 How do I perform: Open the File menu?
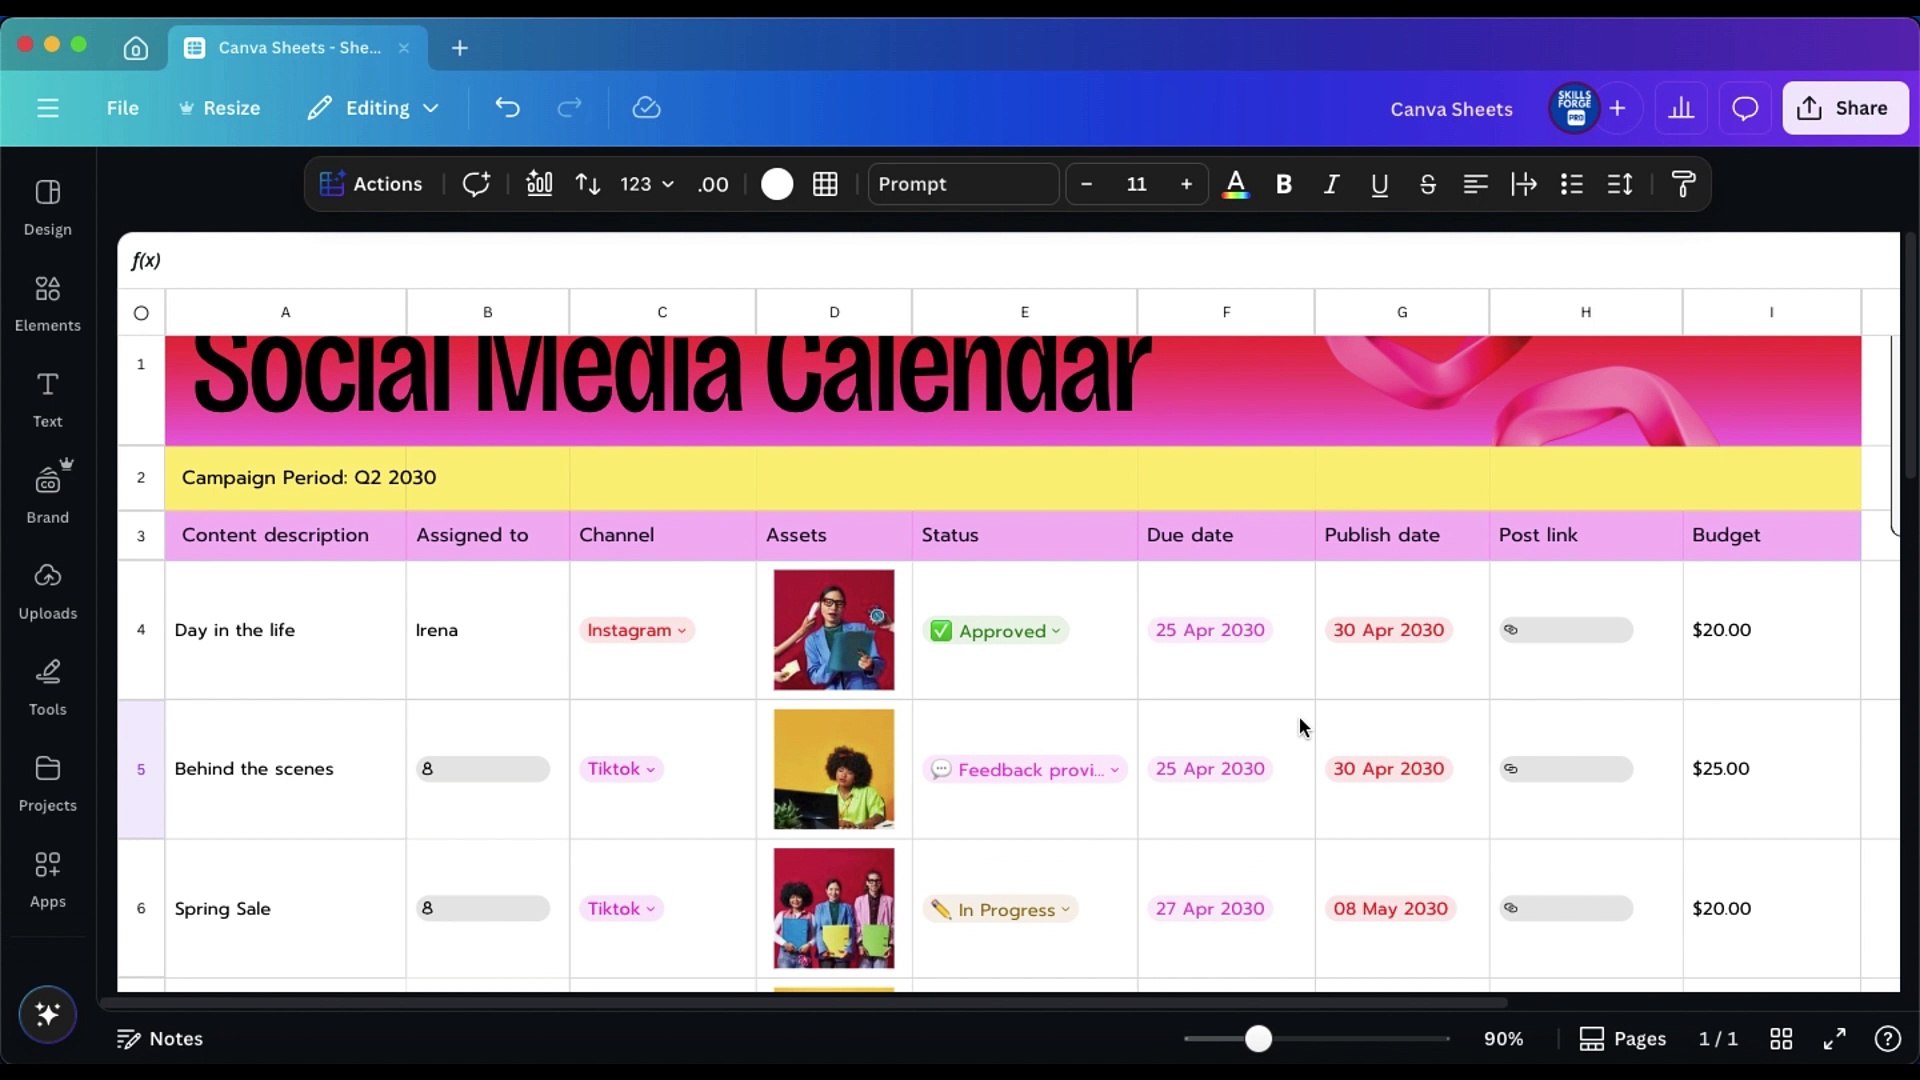(x=122, y=108)
